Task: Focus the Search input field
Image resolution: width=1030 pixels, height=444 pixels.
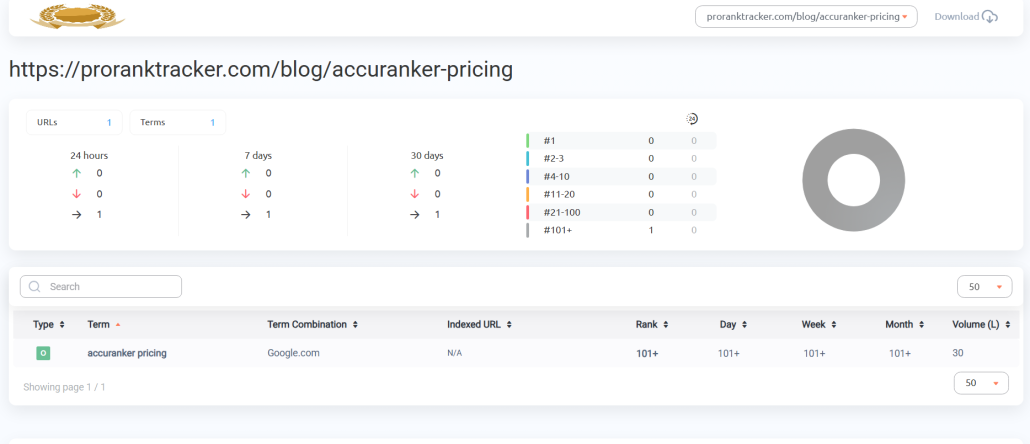Action: (x=101, y=286)
